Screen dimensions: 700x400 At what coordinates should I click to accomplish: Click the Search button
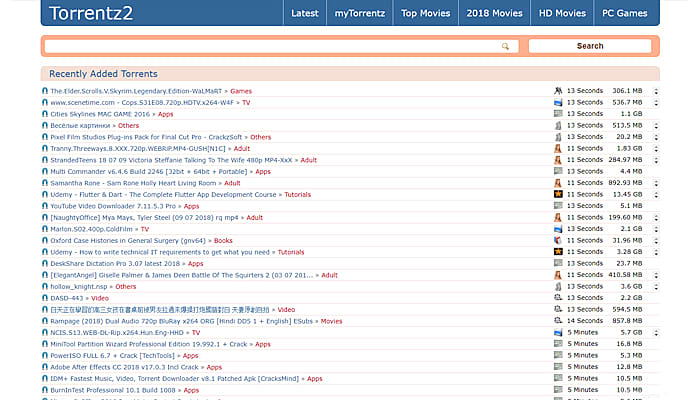590,46
